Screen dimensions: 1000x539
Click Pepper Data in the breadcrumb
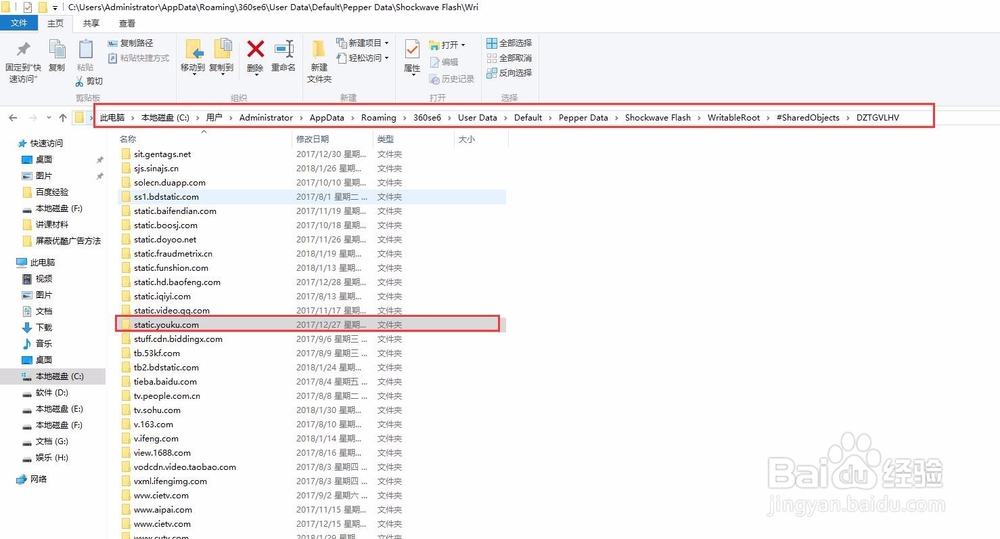point(583,117)
